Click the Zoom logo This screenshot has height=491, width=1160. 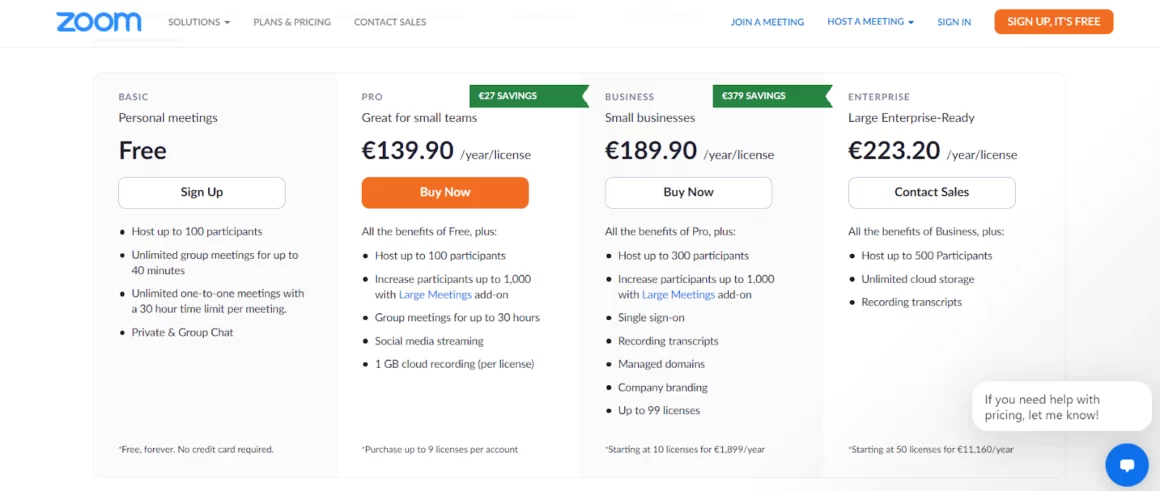pyautogui.click(x=98, y=22)
